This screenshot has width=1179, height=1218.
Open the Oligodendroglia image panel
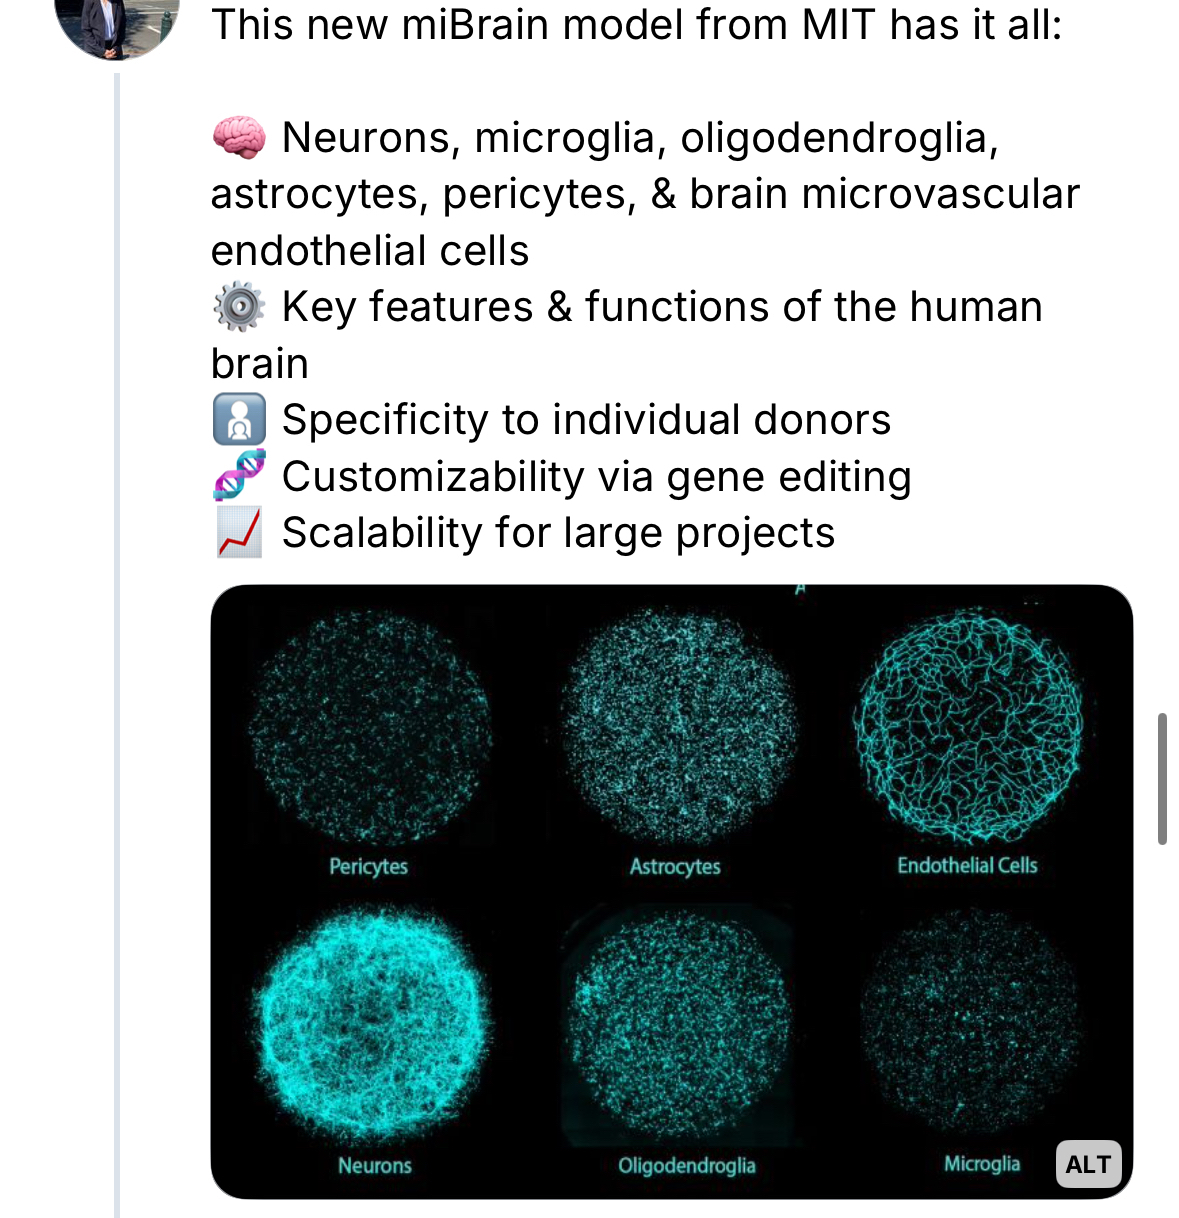(x=678, y=1025)
